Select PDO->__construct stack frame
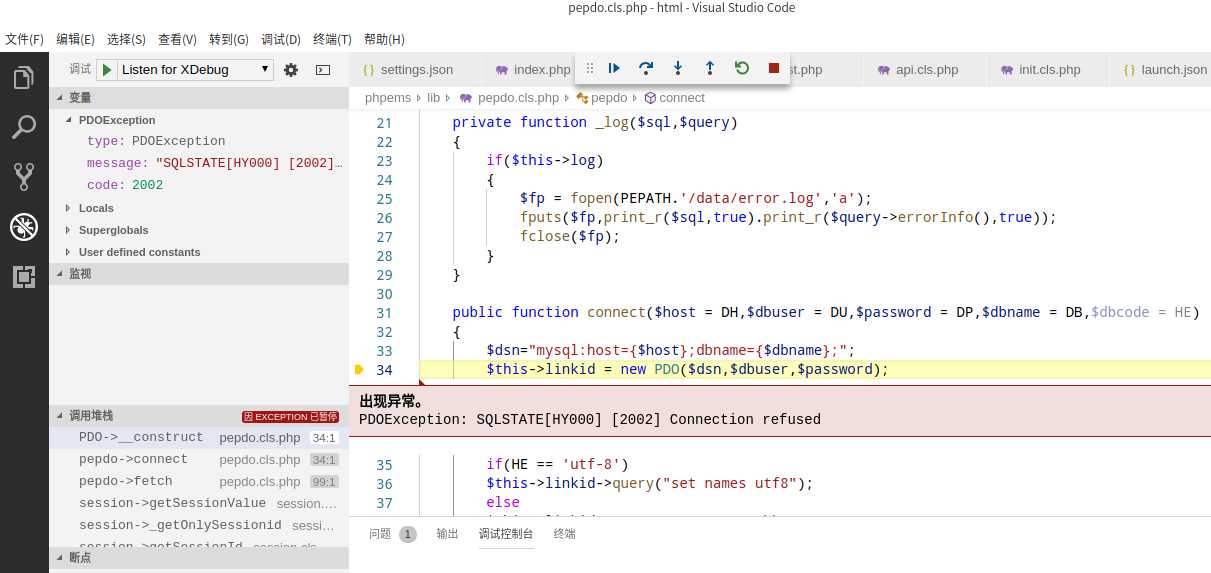 tap(199, 438)
